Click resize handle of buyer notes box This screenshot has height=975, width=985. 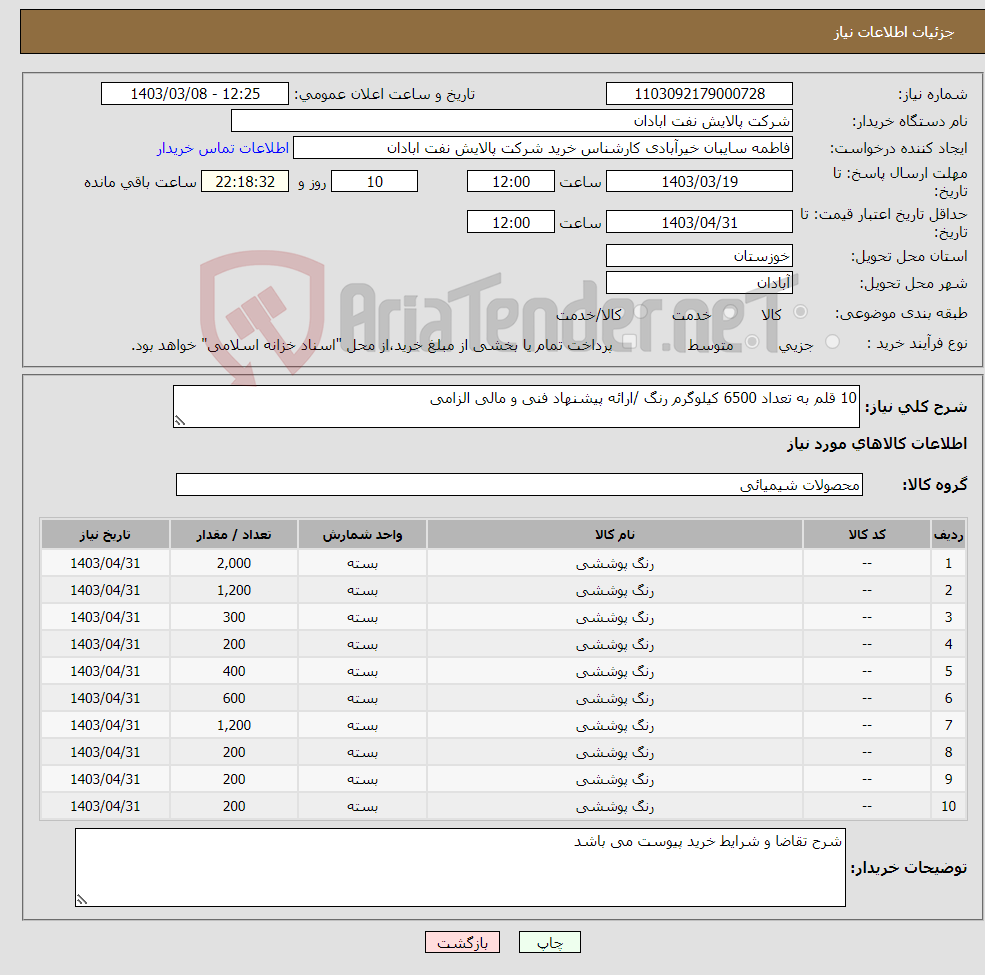82,900
